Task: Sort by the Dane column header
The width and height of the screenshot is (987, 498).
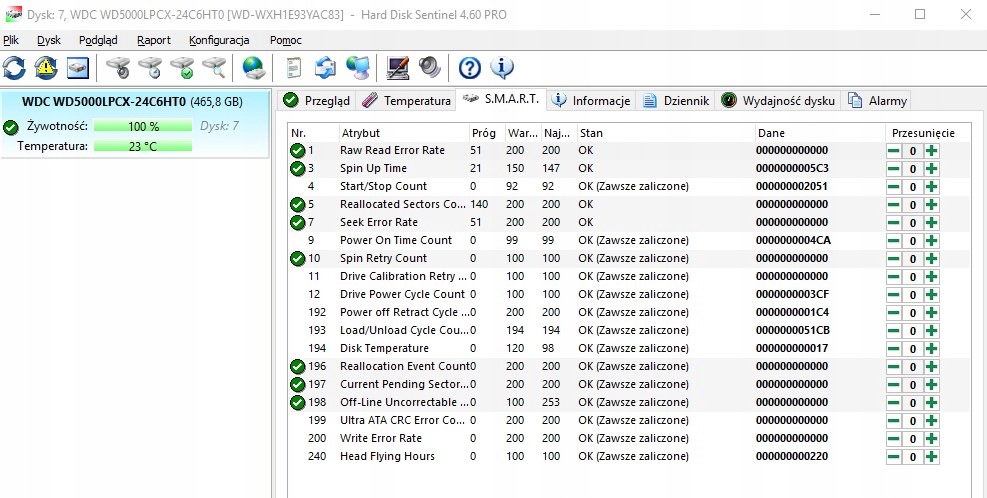Action: (820, 133)
